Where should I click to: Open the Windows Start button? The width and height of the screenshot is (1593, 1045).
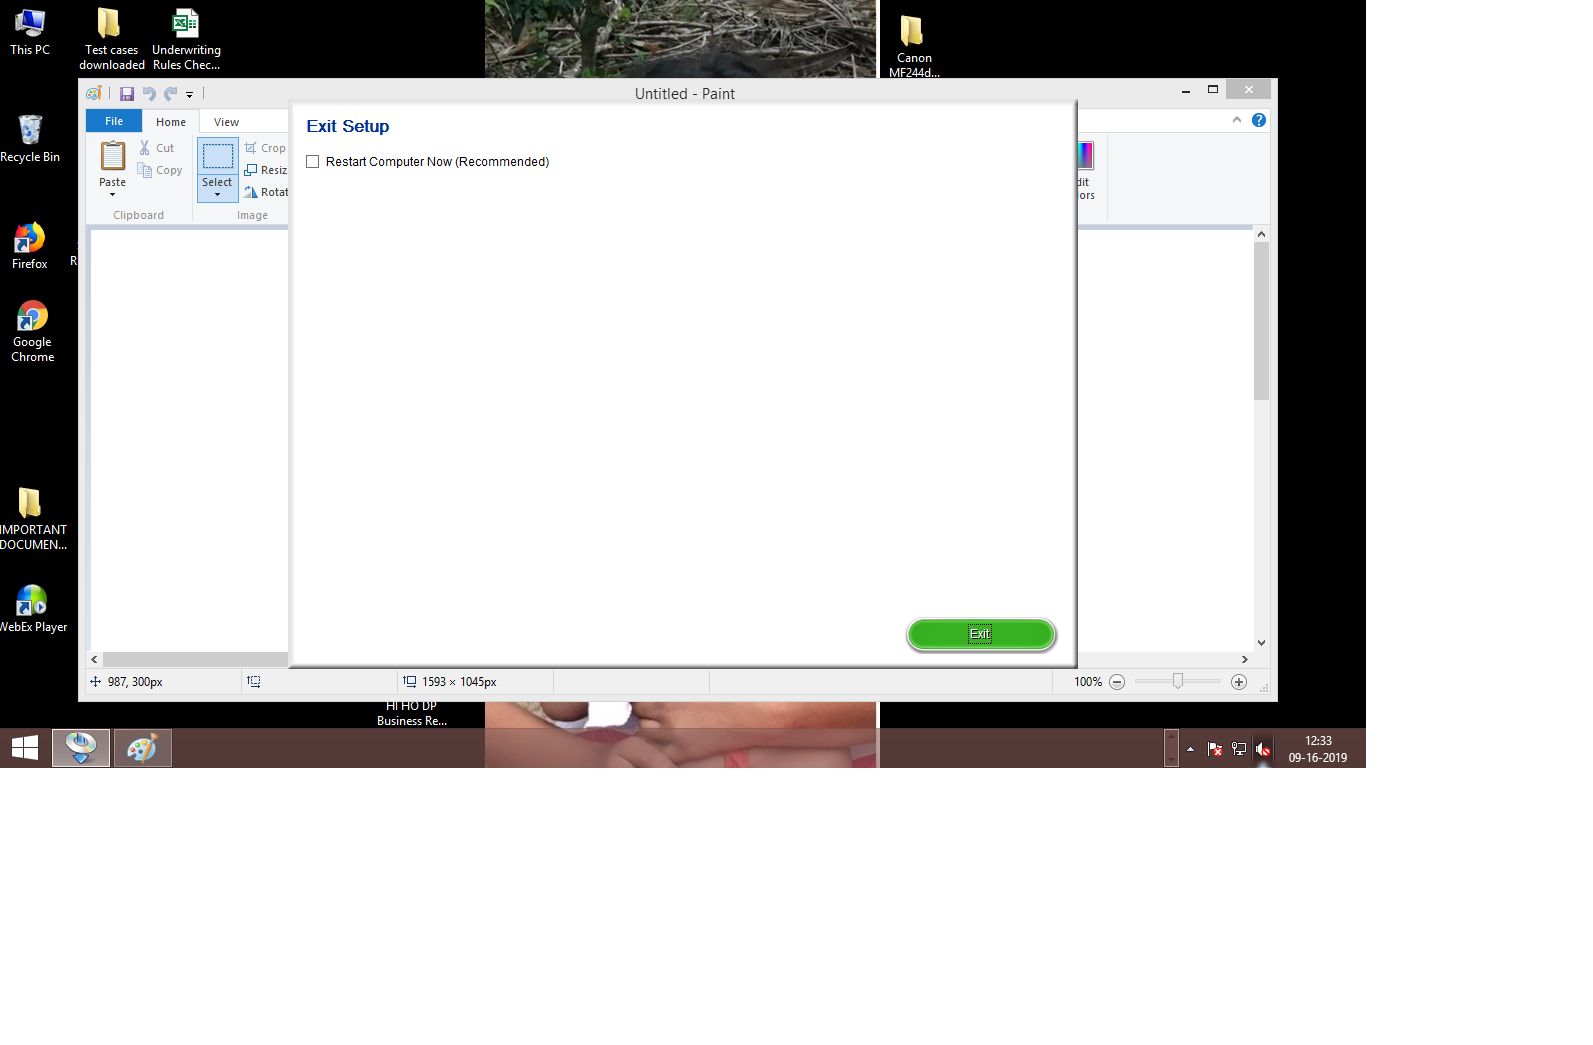coord(25,748)
